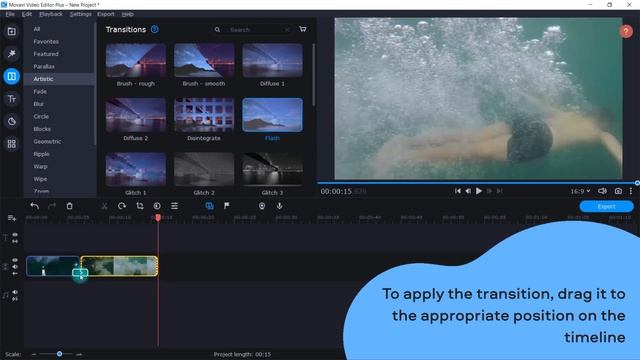Open the Settings menu

coord(80,14)
